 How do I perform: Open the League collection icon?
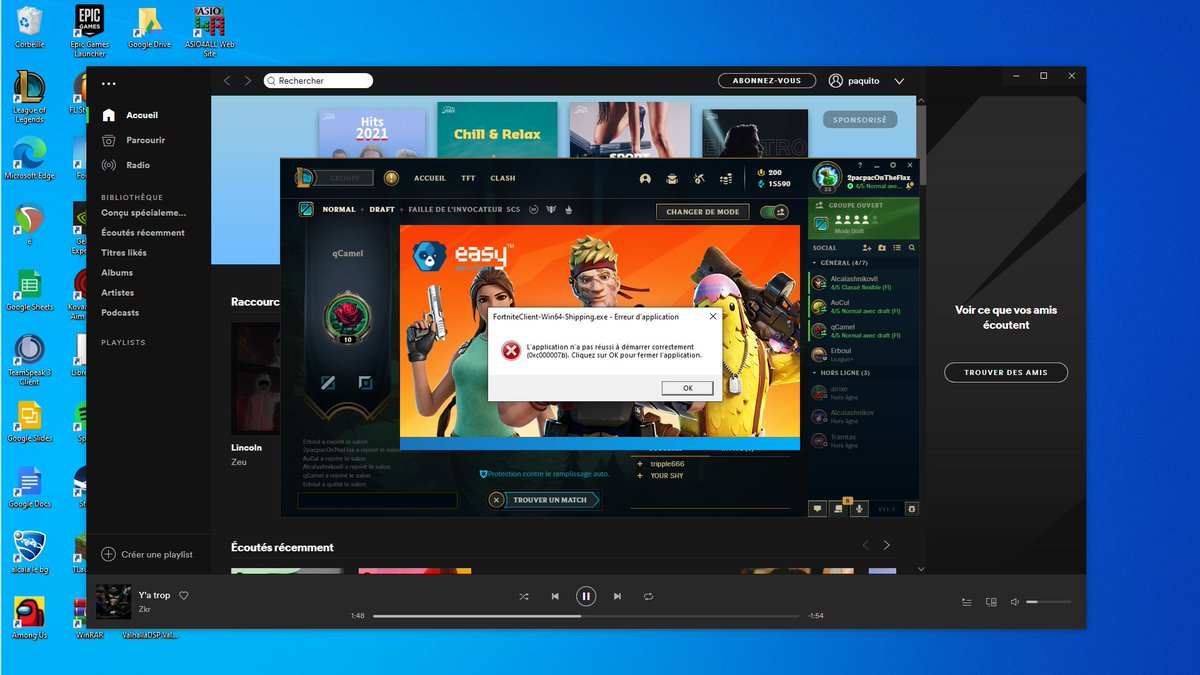click(673, 179)
